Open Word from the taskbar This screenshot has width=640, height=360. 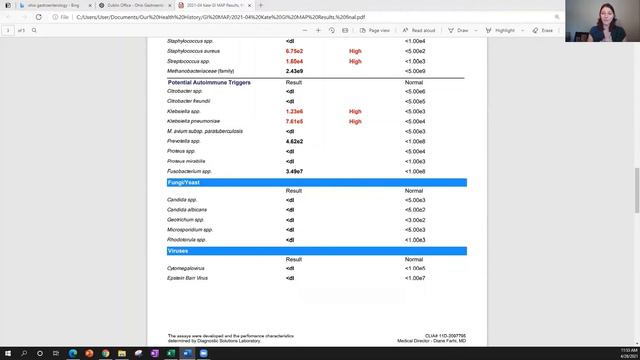[187, 353]
